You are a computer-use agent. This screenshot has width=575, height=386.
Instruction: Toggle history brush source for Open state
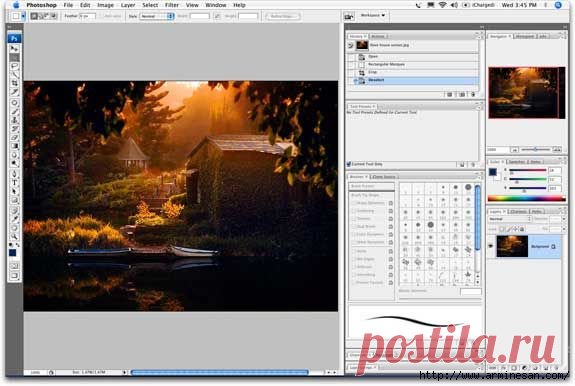coord(351,56)
